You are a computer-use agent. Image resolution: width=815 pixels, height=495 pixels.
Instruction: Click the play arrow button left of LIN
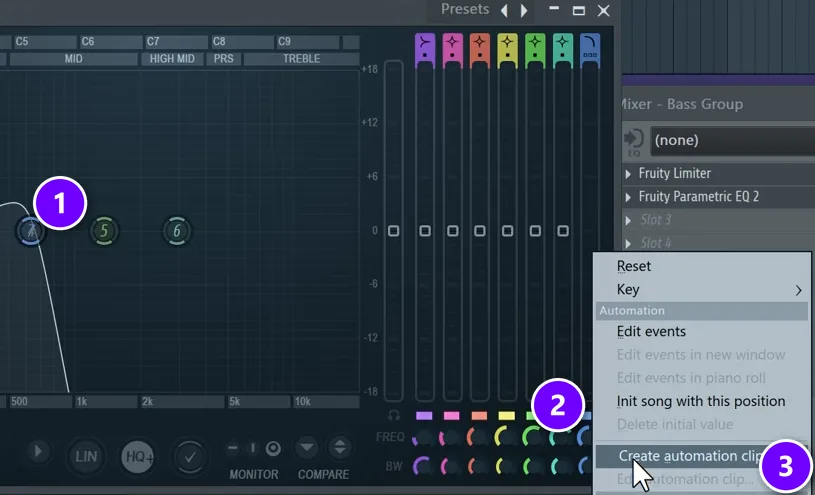(x=37, y=451)
